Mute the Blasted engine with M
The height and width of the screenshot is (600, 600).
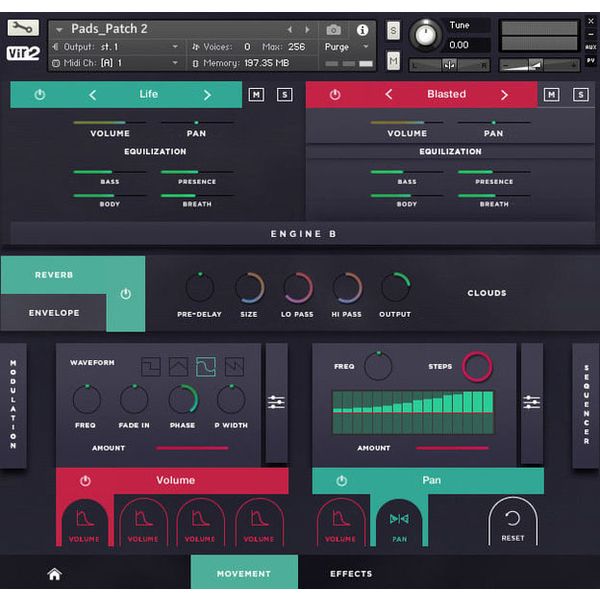click(551, 95)
